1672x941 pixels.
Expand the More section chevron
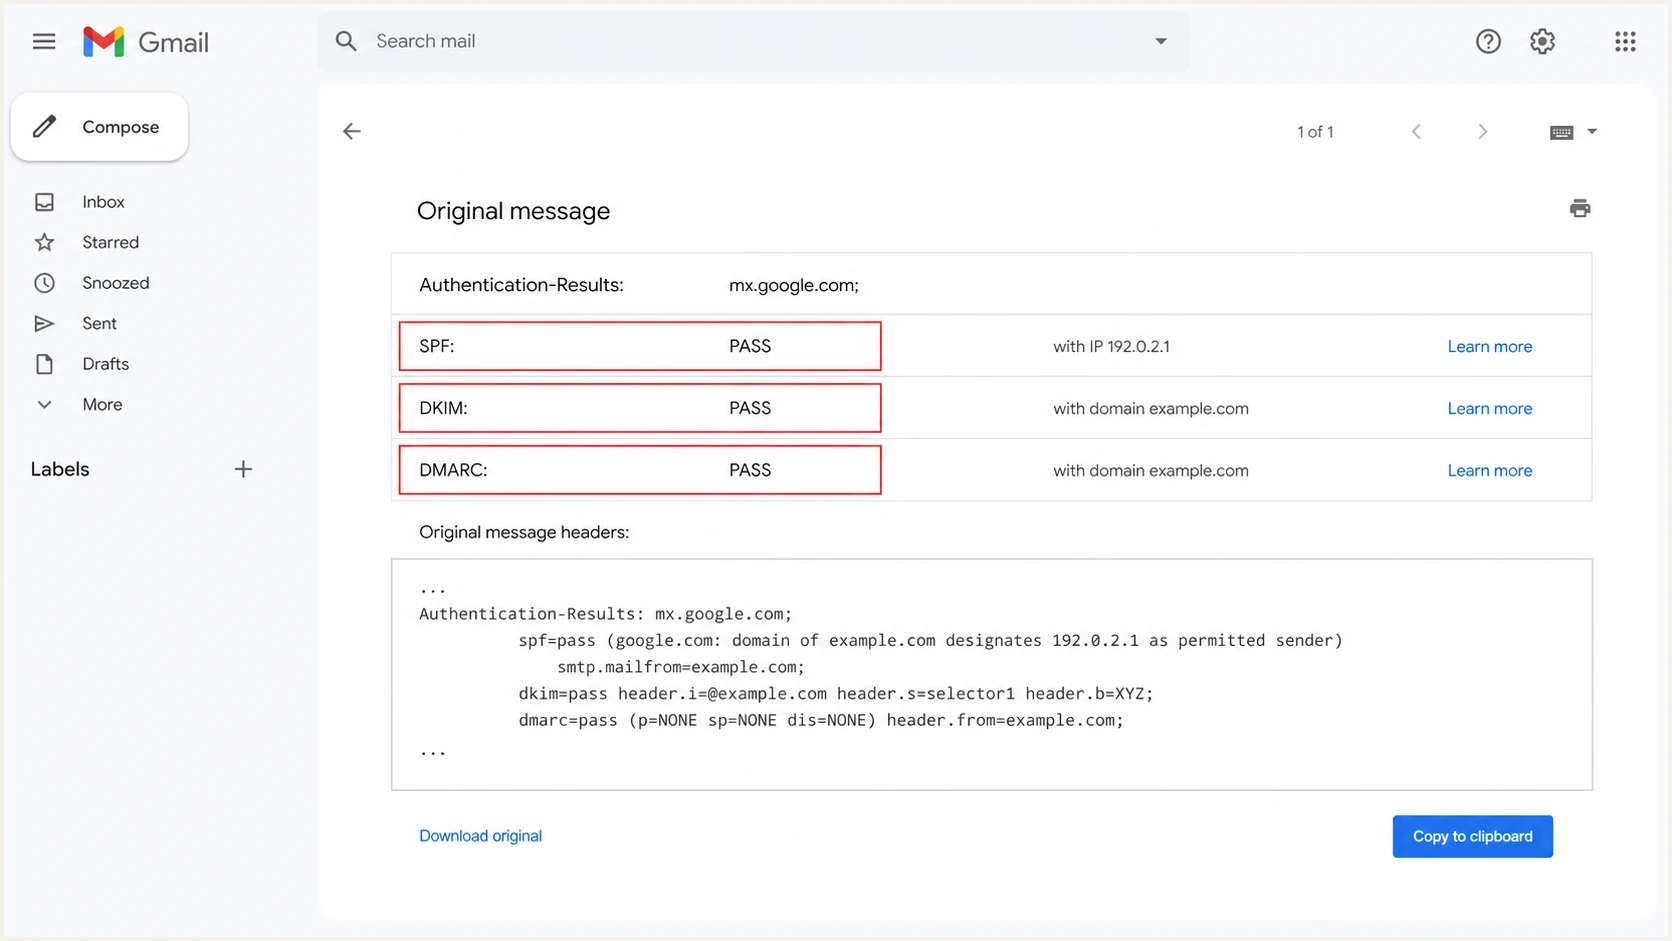point(44,405)
